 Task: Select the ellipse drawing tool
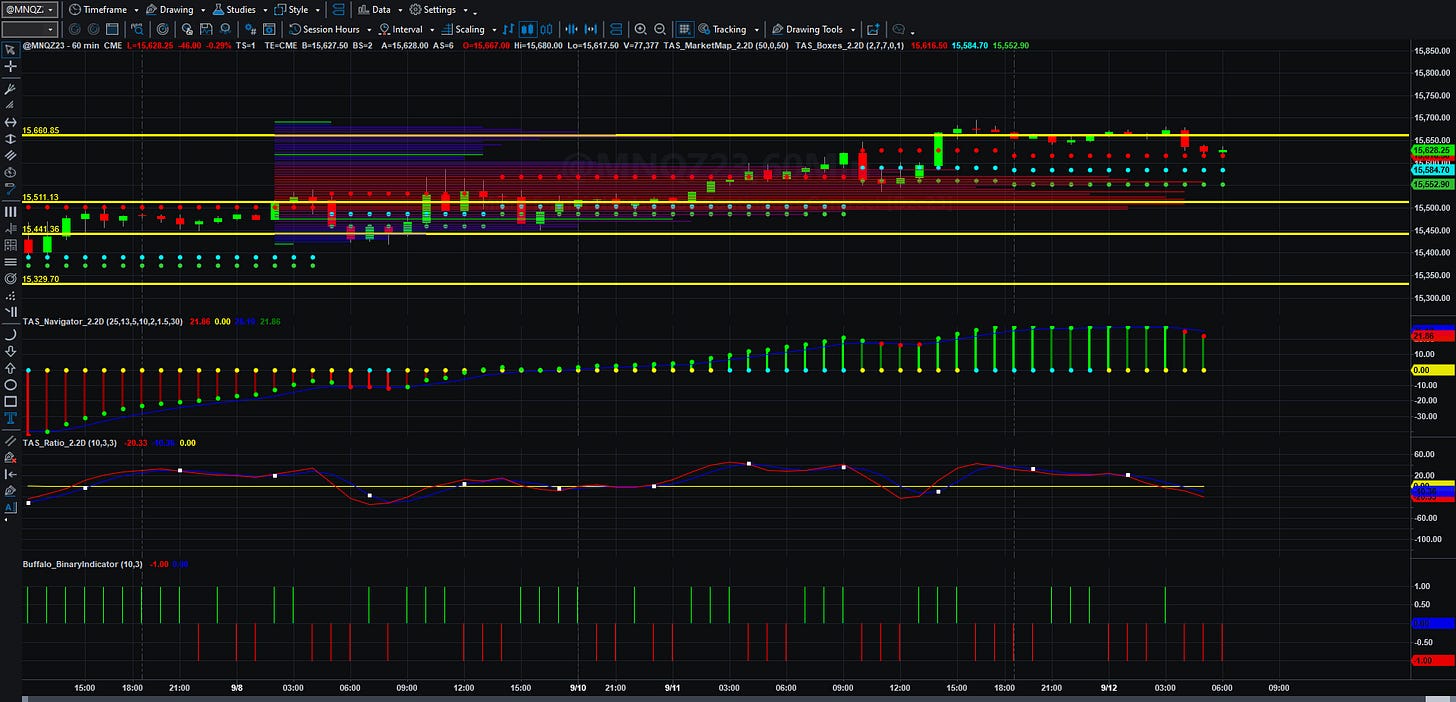coord(10,384)
